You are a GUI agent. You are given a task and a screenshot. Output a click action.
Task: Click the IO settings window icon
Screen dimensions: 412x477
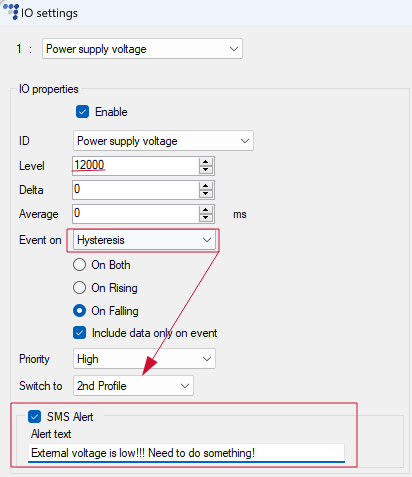pyautogui.click(x=11, y=11)
